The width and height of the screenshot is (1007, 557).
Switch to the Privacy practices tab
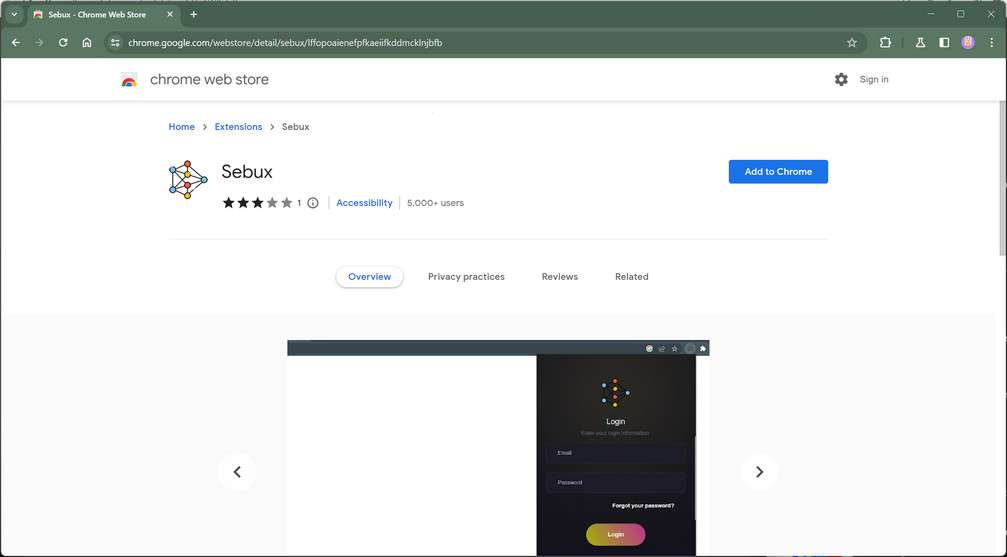(466, 277)
